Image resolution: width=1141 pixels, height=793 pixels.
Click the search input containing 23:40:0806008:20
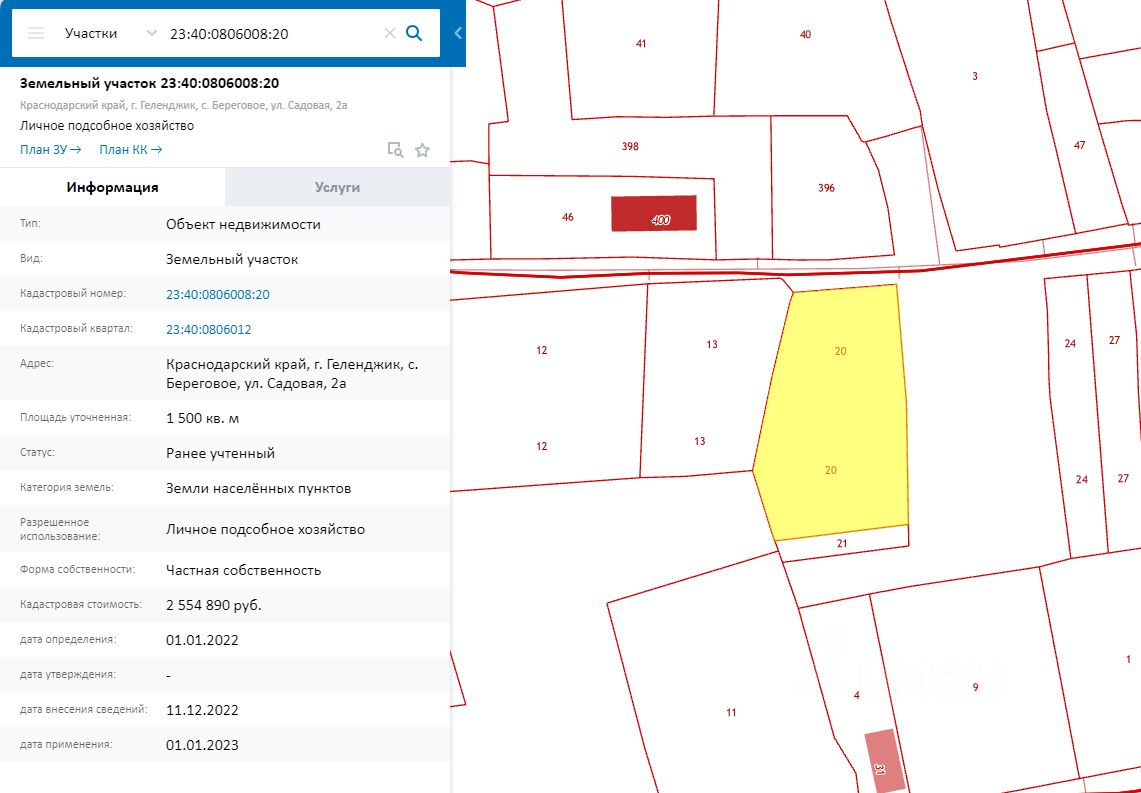pyautogui.click(x=273, y=33)
